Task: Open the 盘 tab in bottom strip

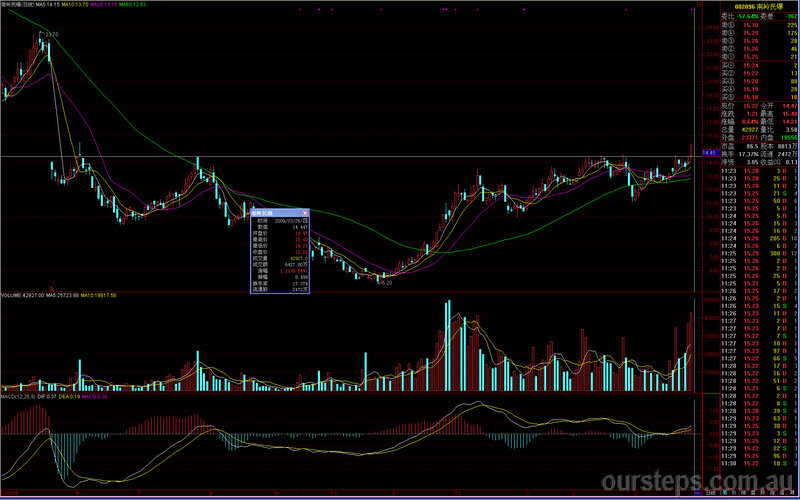Action: pyautogui.click(x=753, y=493)
